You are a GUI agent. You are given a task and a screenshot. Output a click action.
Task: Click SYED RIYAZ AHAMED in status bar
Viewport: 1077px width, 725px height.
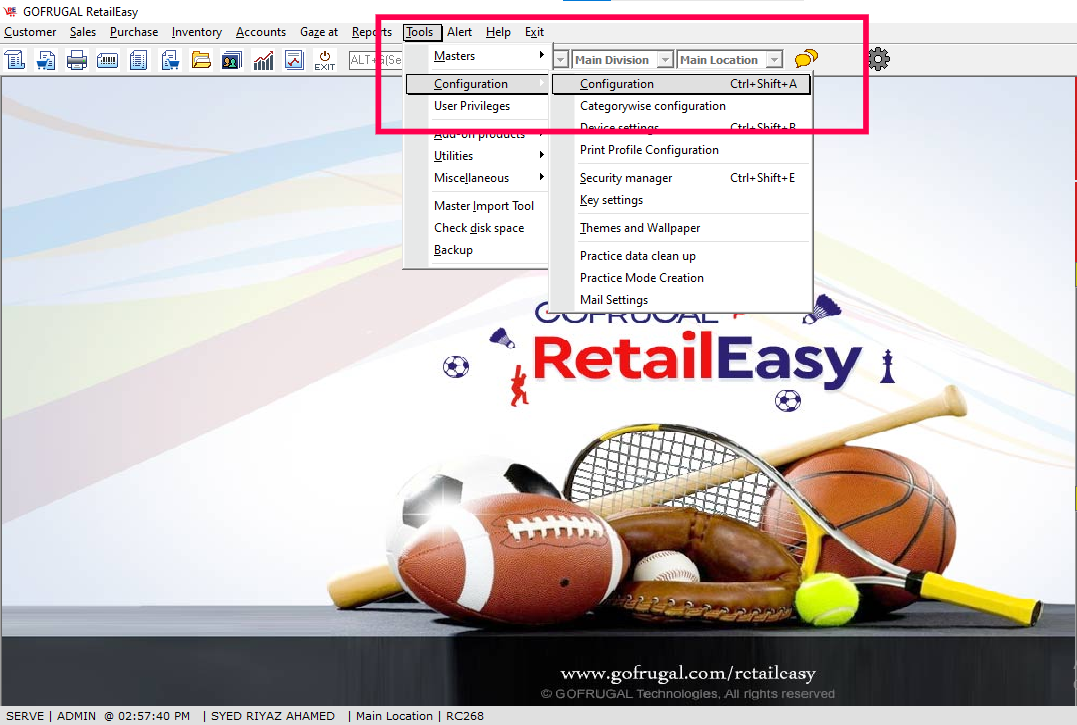coord(273,716)
